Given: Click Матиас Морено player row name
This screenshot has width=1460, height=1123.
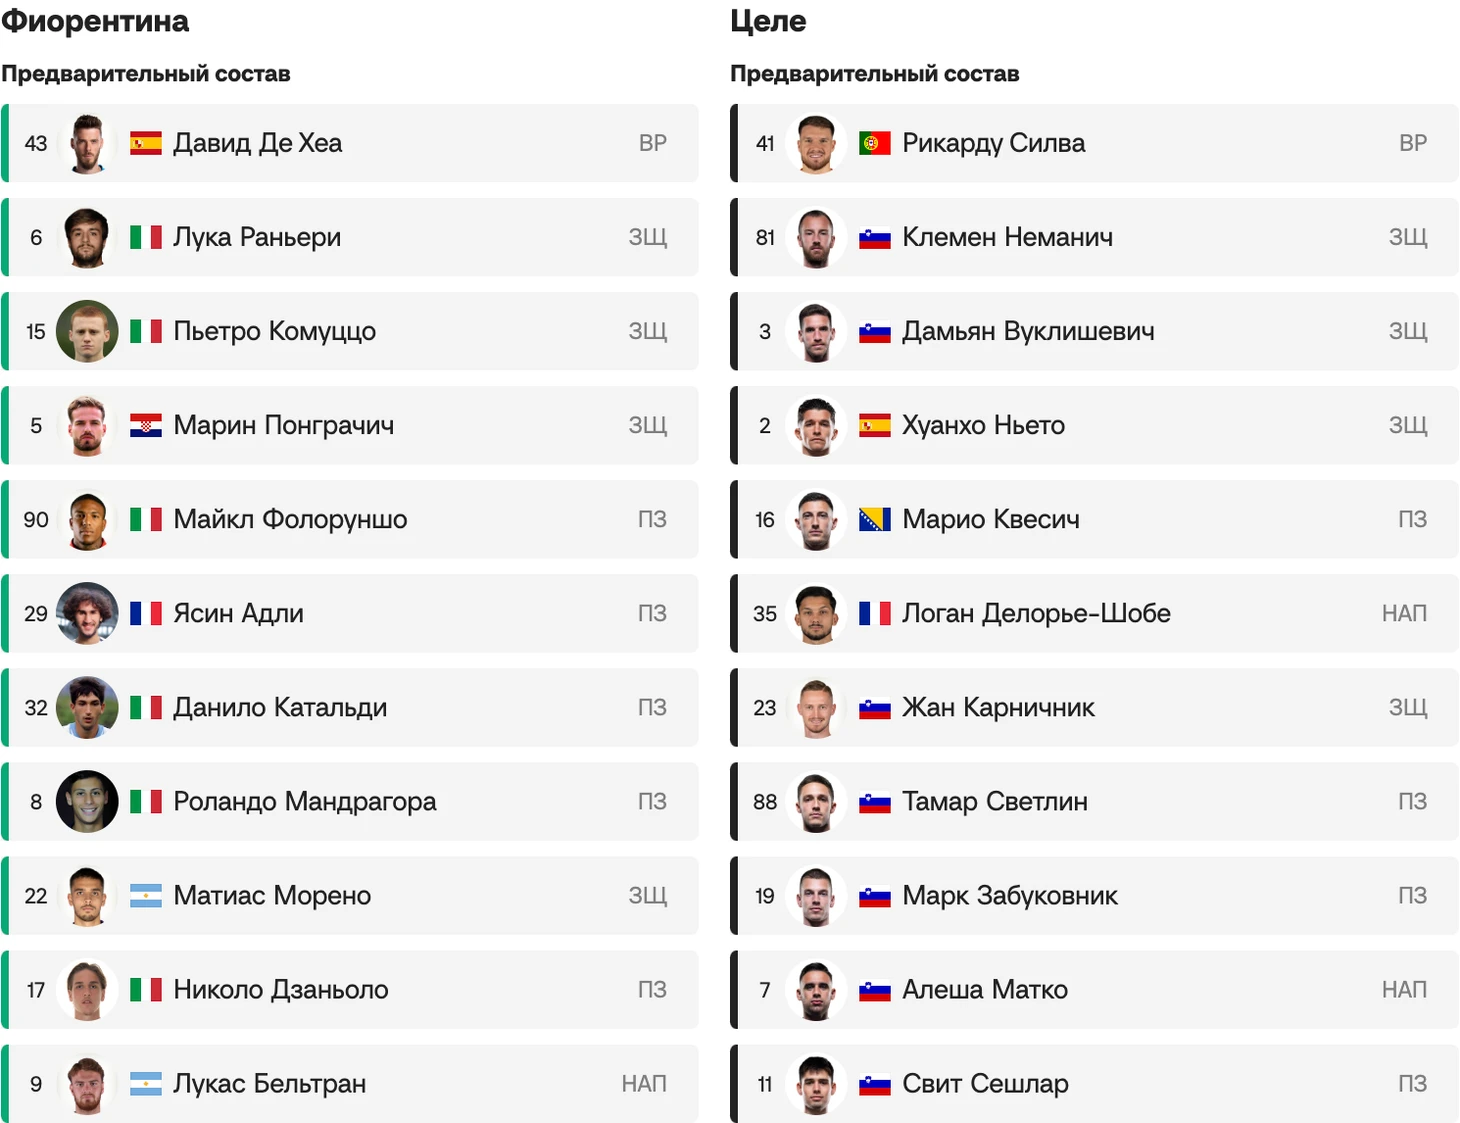Looking at the screenshot, I should point(272,896).
